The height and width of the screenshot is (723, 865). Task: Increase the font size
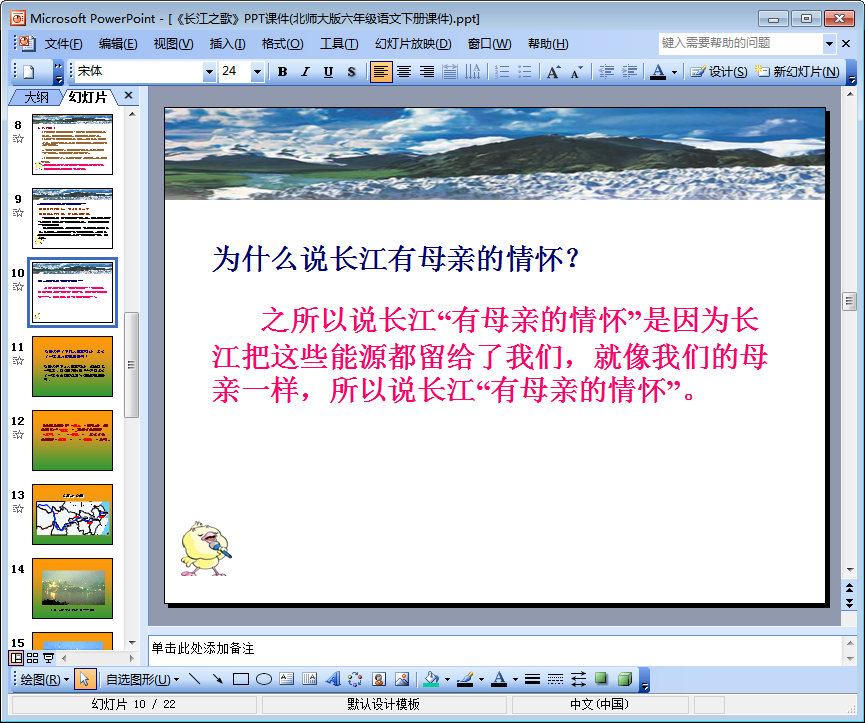coord(553,72)
